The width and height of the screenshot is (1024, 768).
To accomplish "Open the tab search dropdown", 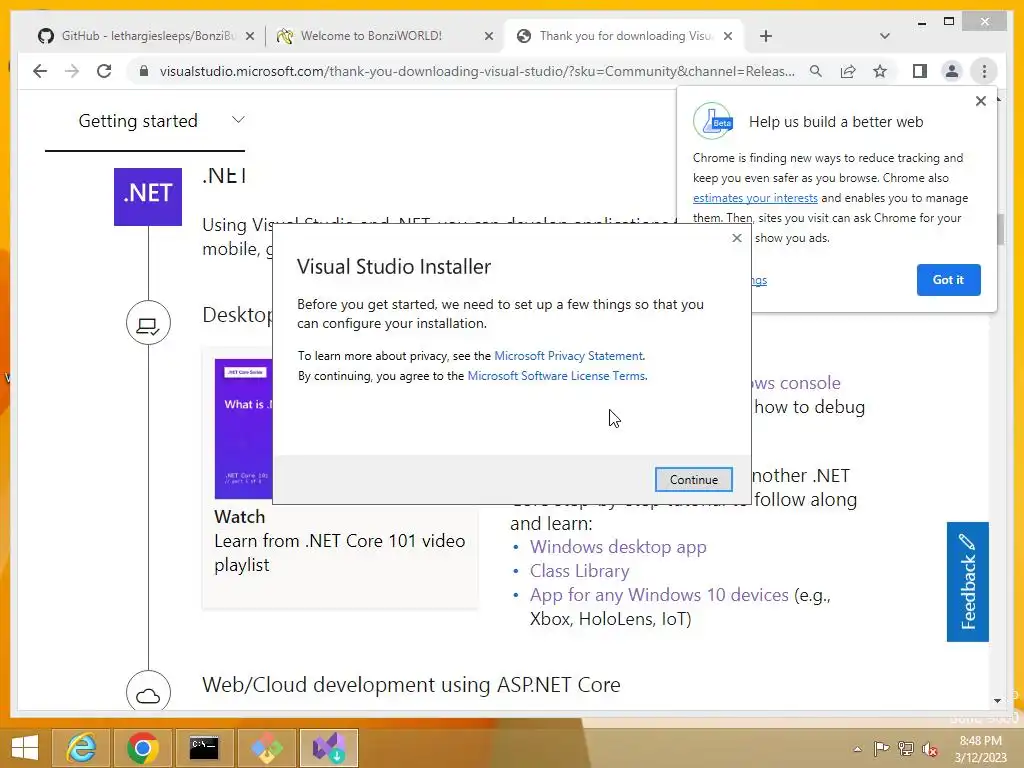I will pos(885,36).
